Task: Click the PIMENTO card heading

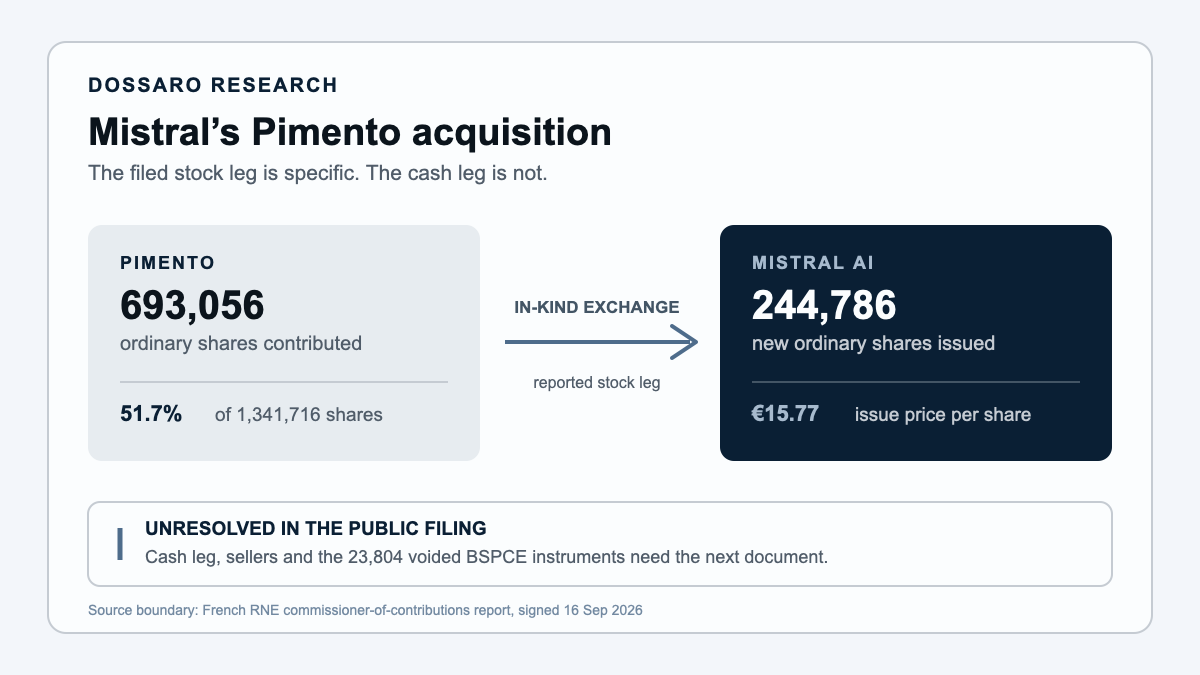Action: (168, 264)
